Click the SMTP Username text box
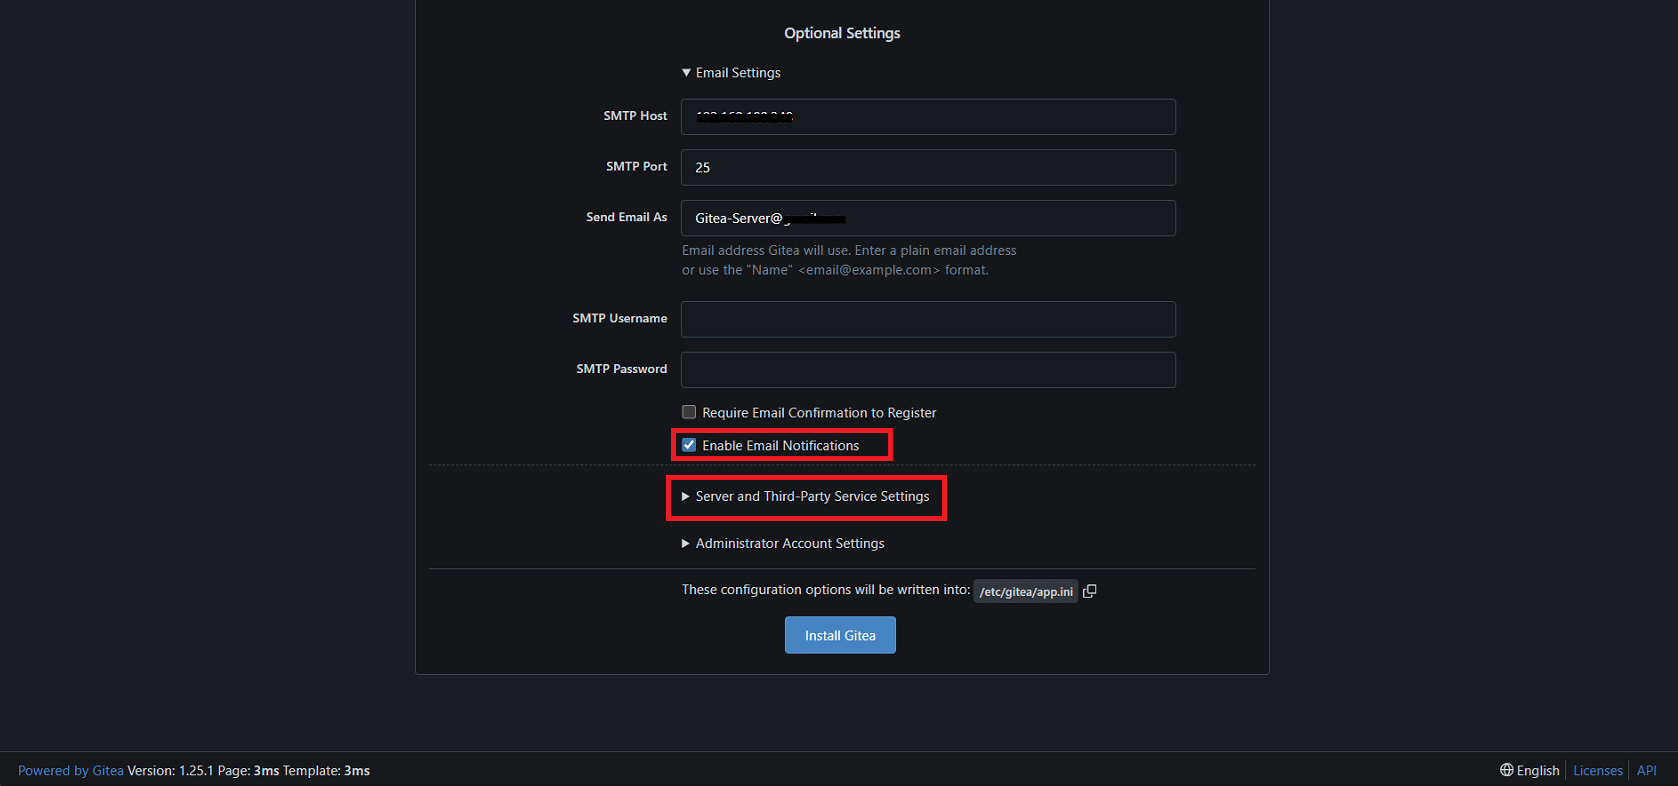This screenshot has width=1678, height=786. [x=927, y=319]
